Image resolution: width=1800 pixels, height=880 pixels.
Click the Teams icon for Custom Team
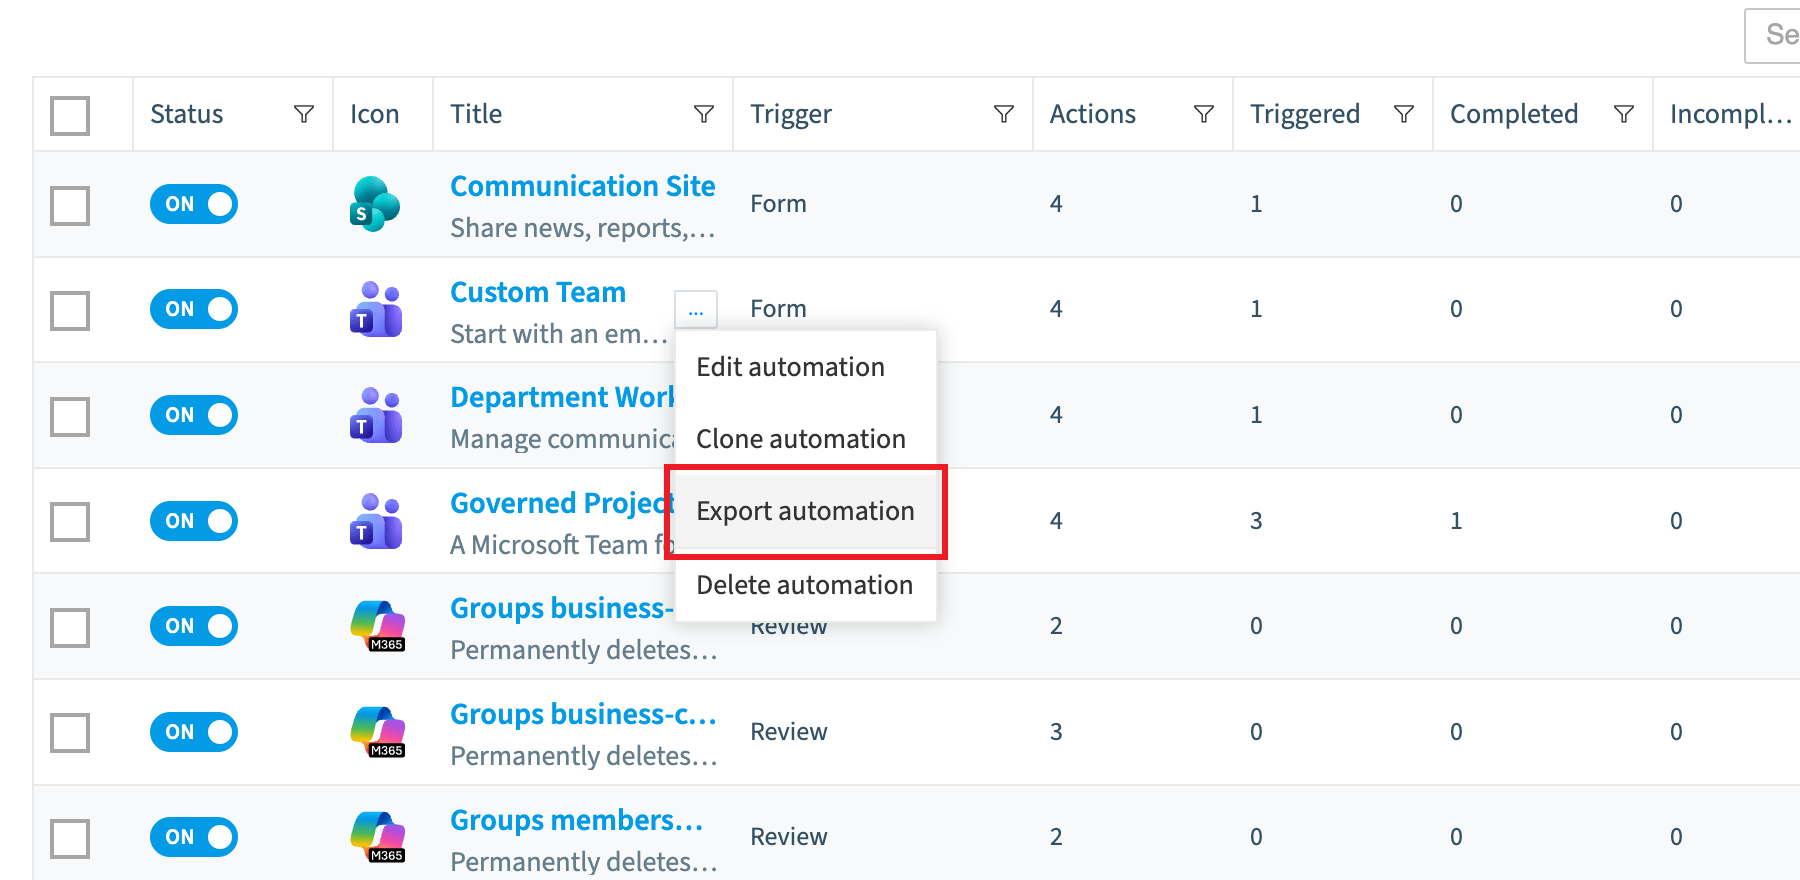click(375, 309)
